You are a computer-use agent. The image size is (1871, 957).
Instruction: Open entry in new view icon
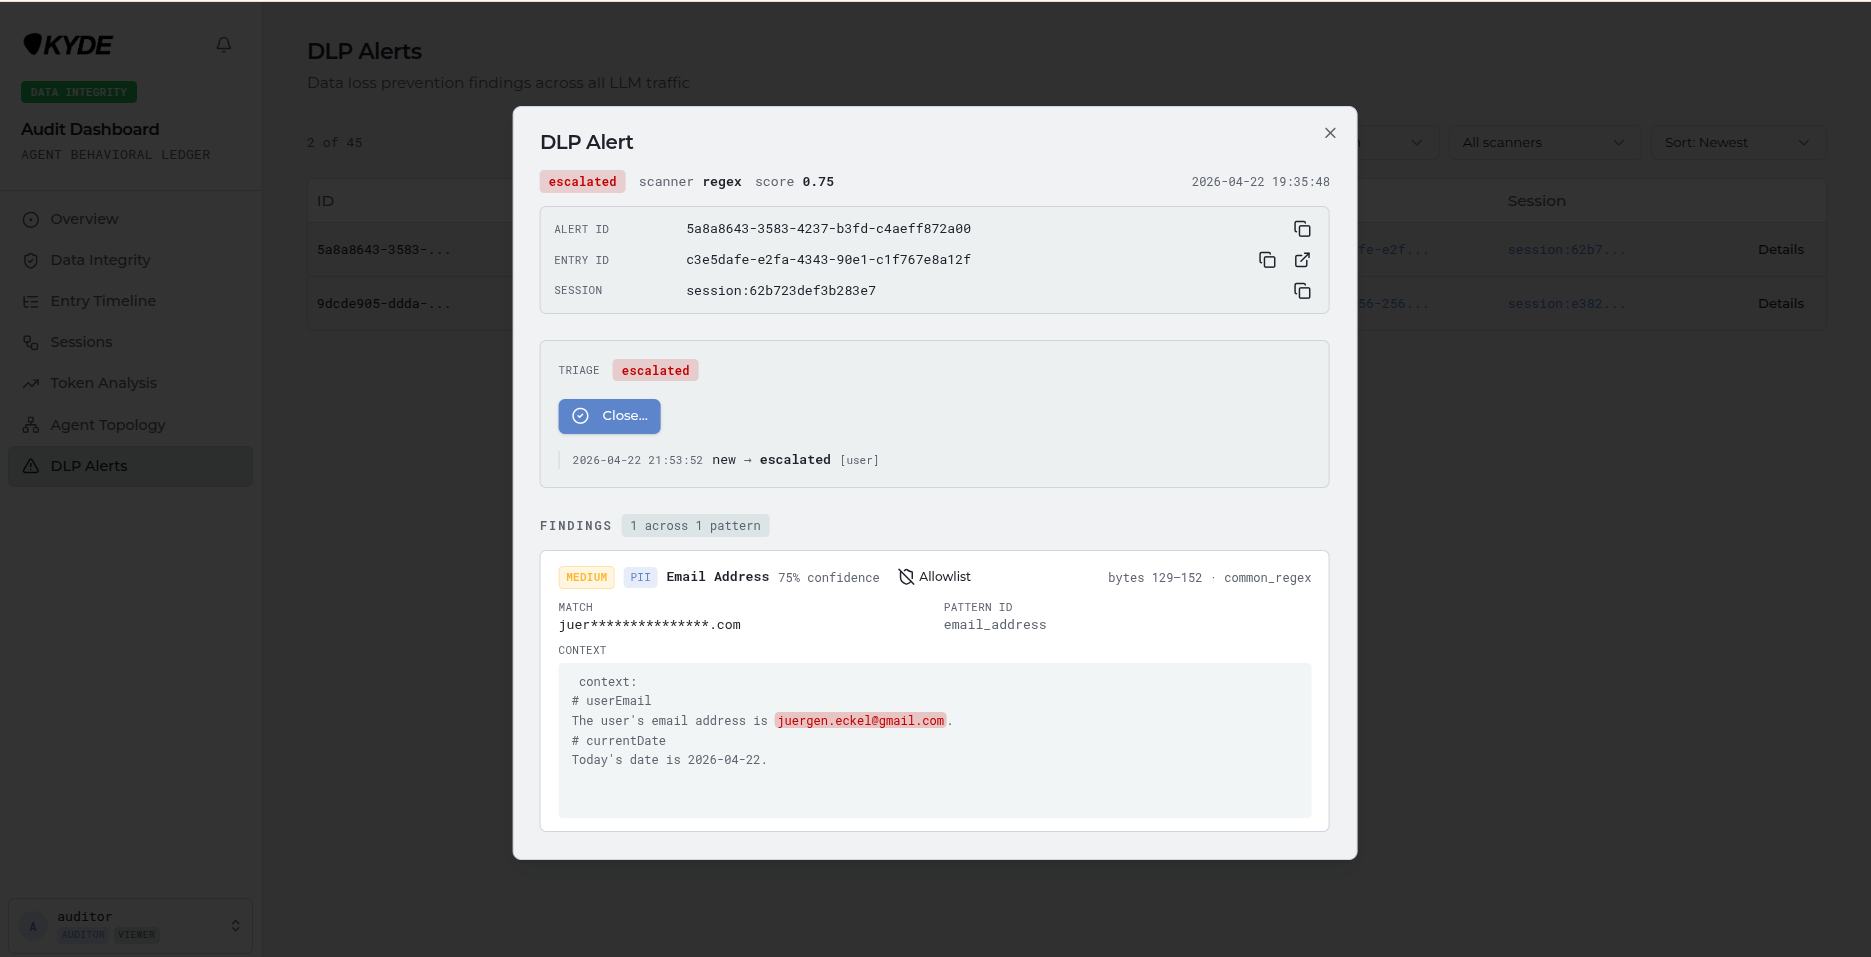1302,260
